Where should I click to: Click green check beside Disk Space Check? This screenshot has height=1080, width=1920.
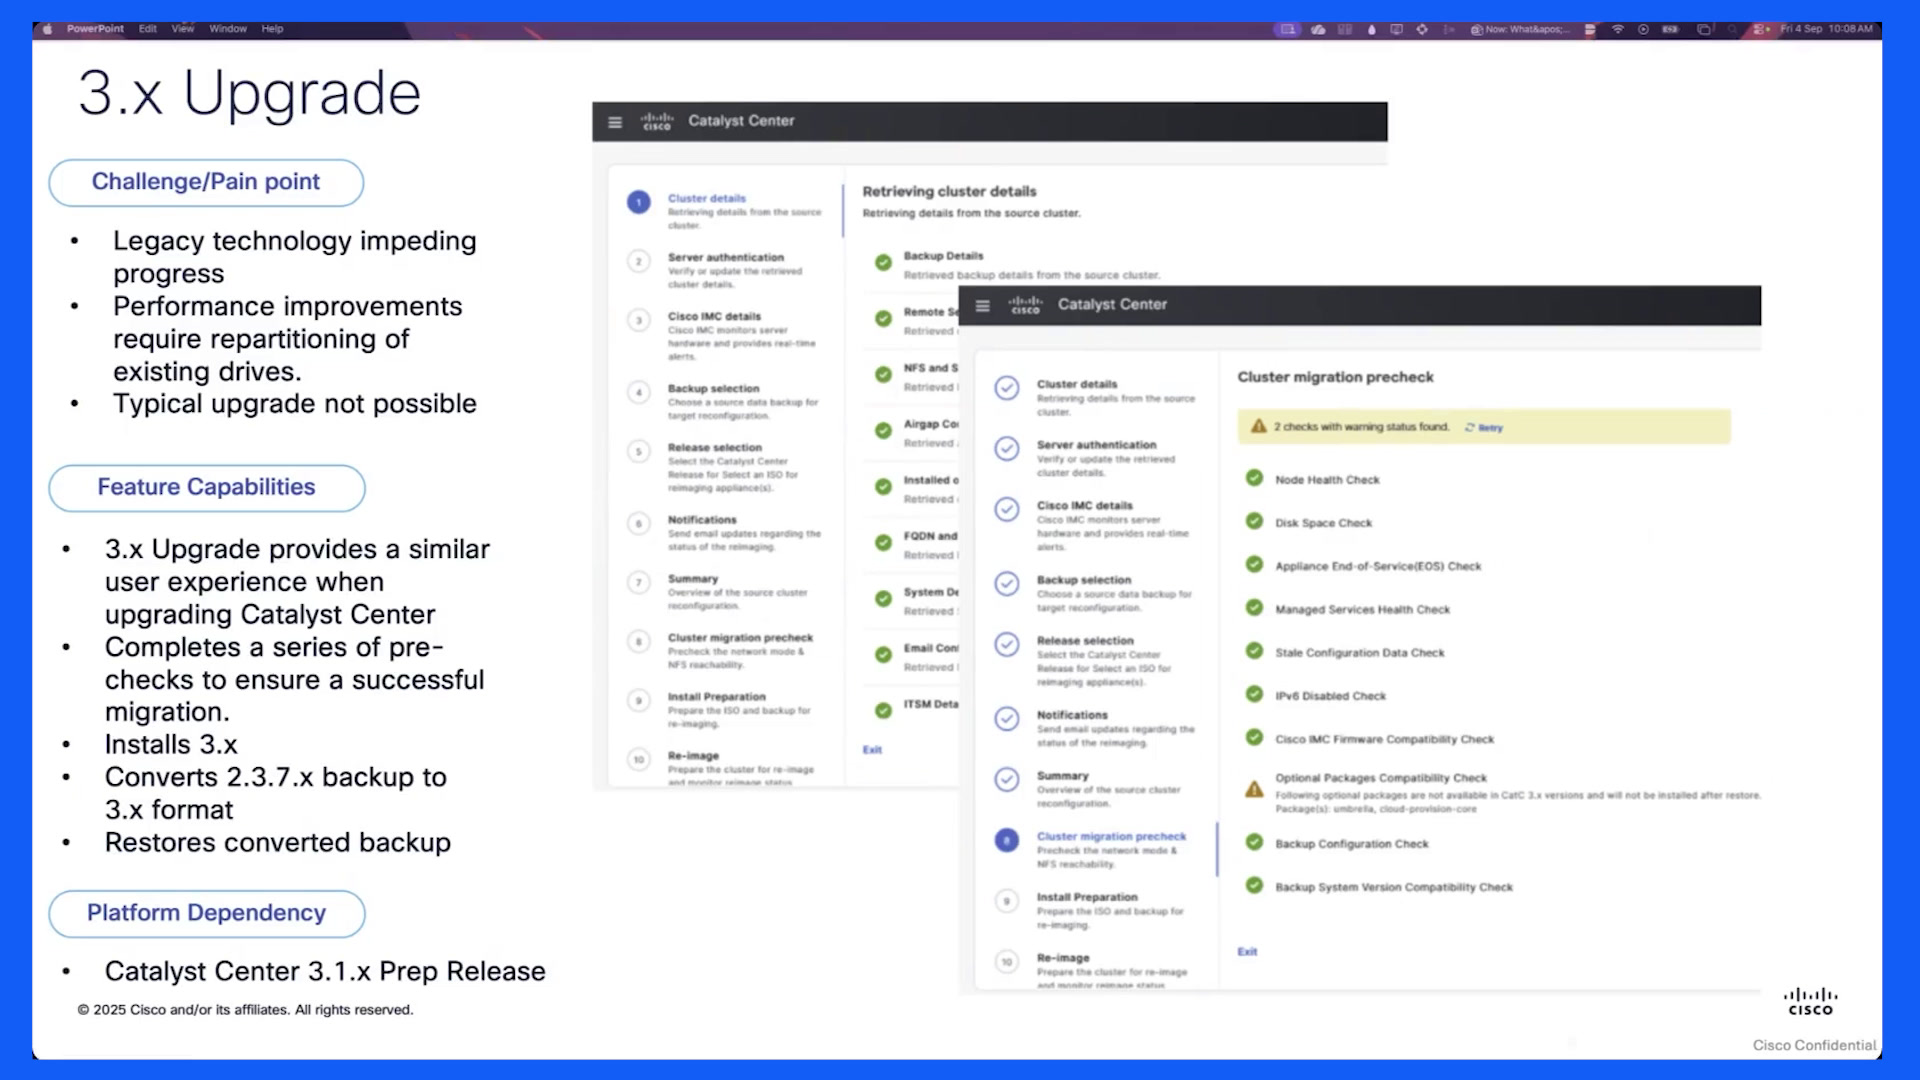(x=1254, y=521)
